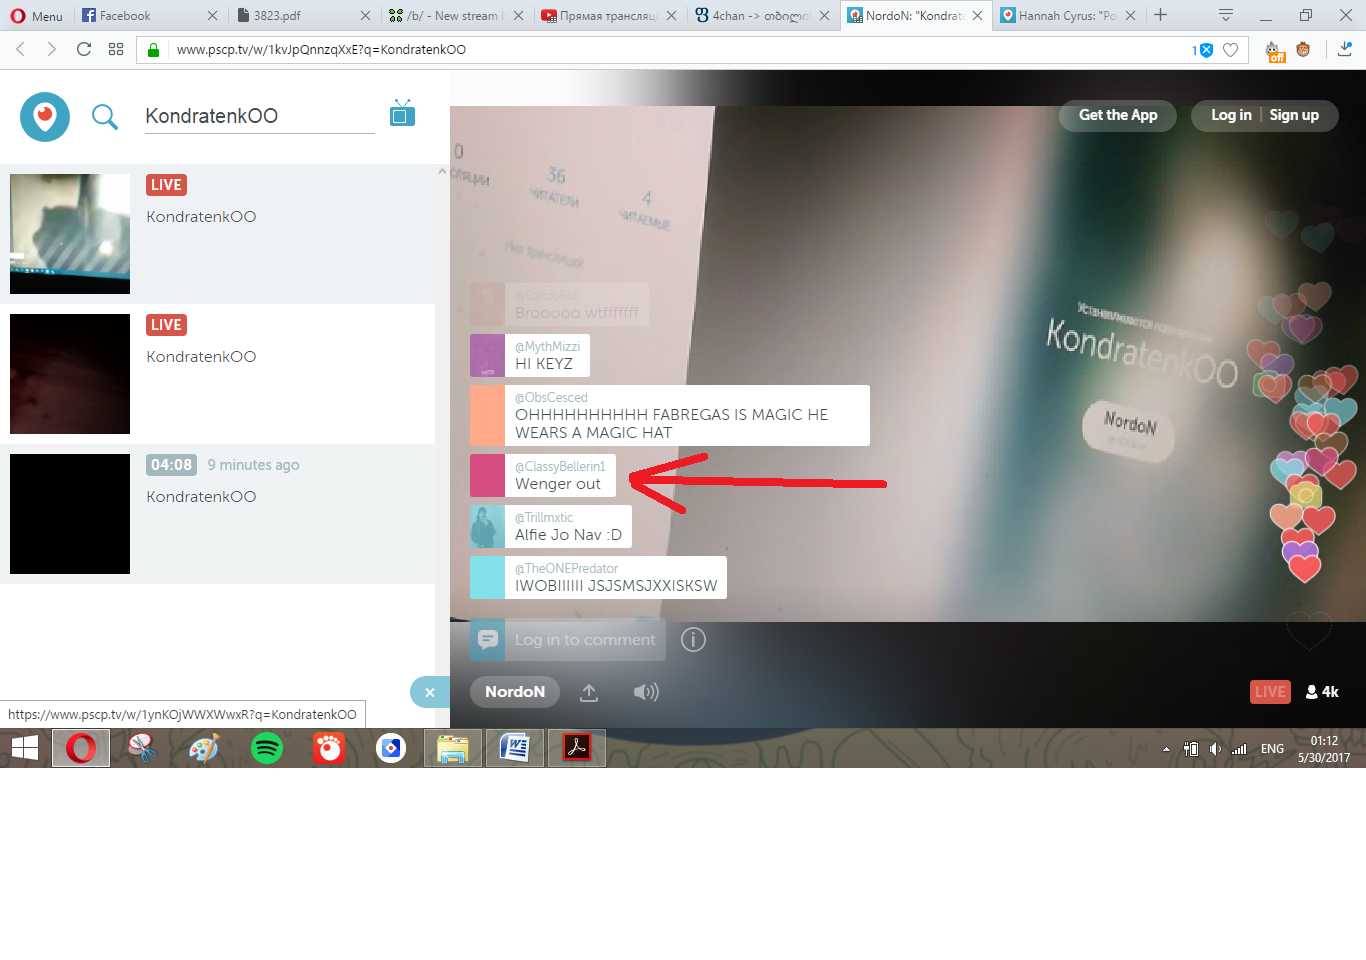
Task: Go back to the previous page
Action: pyautogui.click(x=20, y=49)
